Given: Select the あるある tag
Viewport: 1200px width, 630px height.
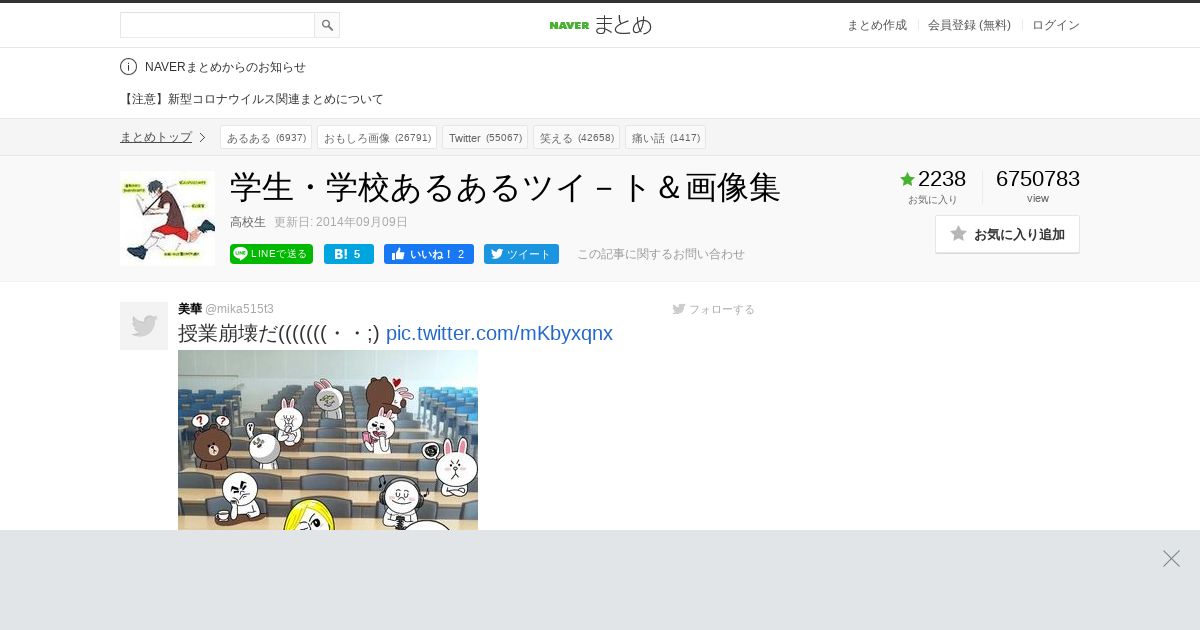Looking at the screenshot, I should click(x=266, y=137).
